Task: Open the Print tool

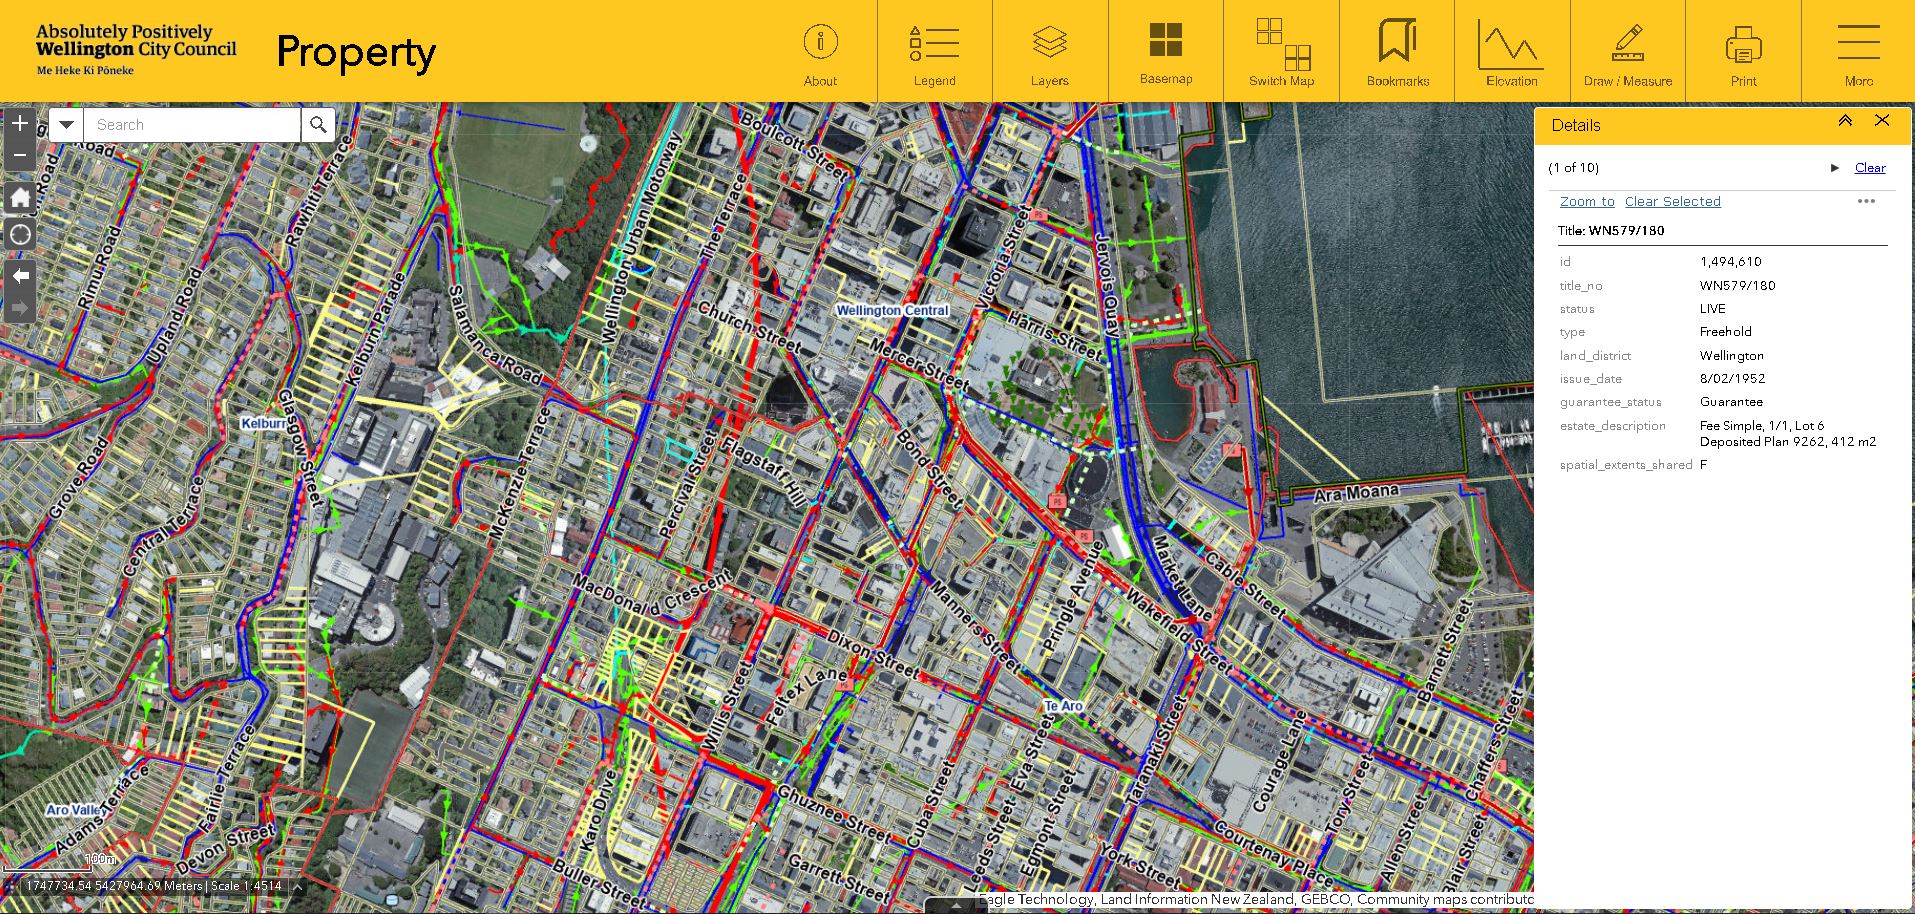Action: click(1742, 50)
